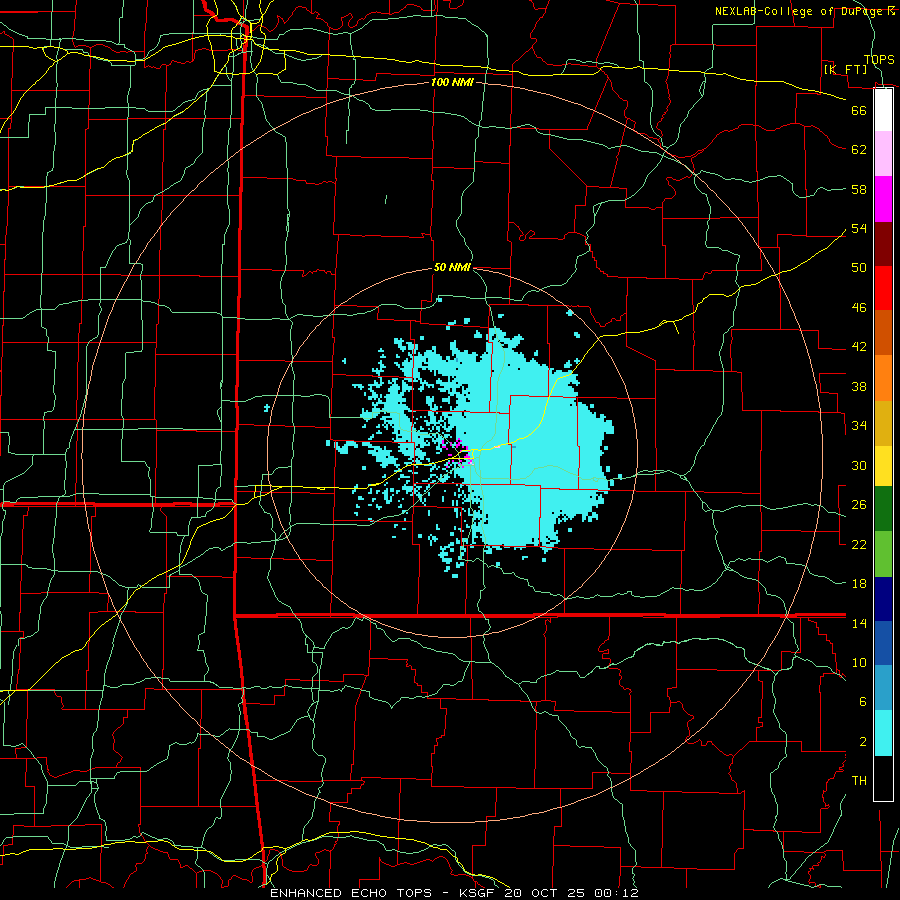900x900 pixels.
Task: Click the white swatch at the legend top
Action: (883, 109)
